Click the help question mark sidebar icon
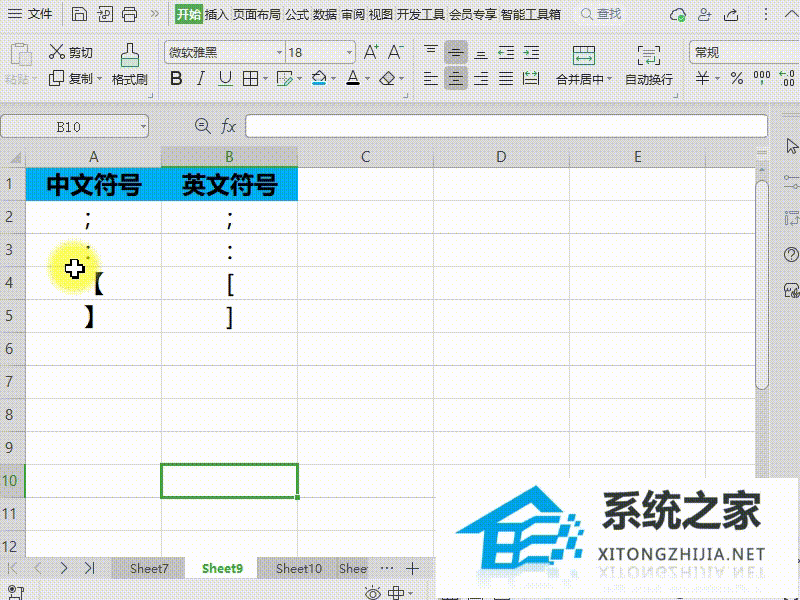Image resolution: width=800 pixels, height=600 pixels. click(x=791, y=254)
